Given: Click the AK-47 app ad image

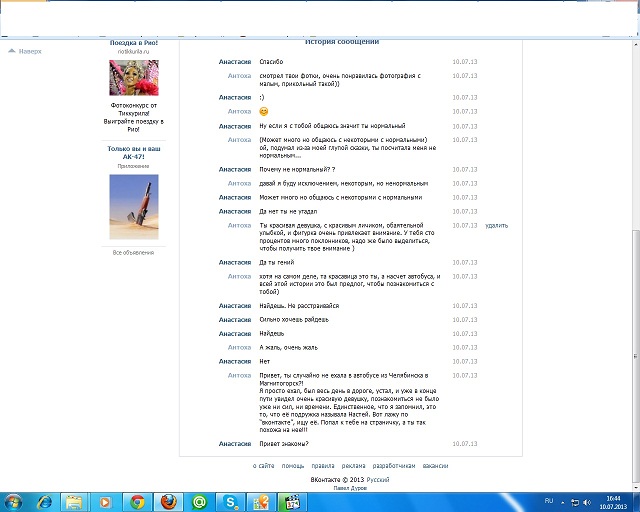Looking at the screenshot, I should 133,207.
